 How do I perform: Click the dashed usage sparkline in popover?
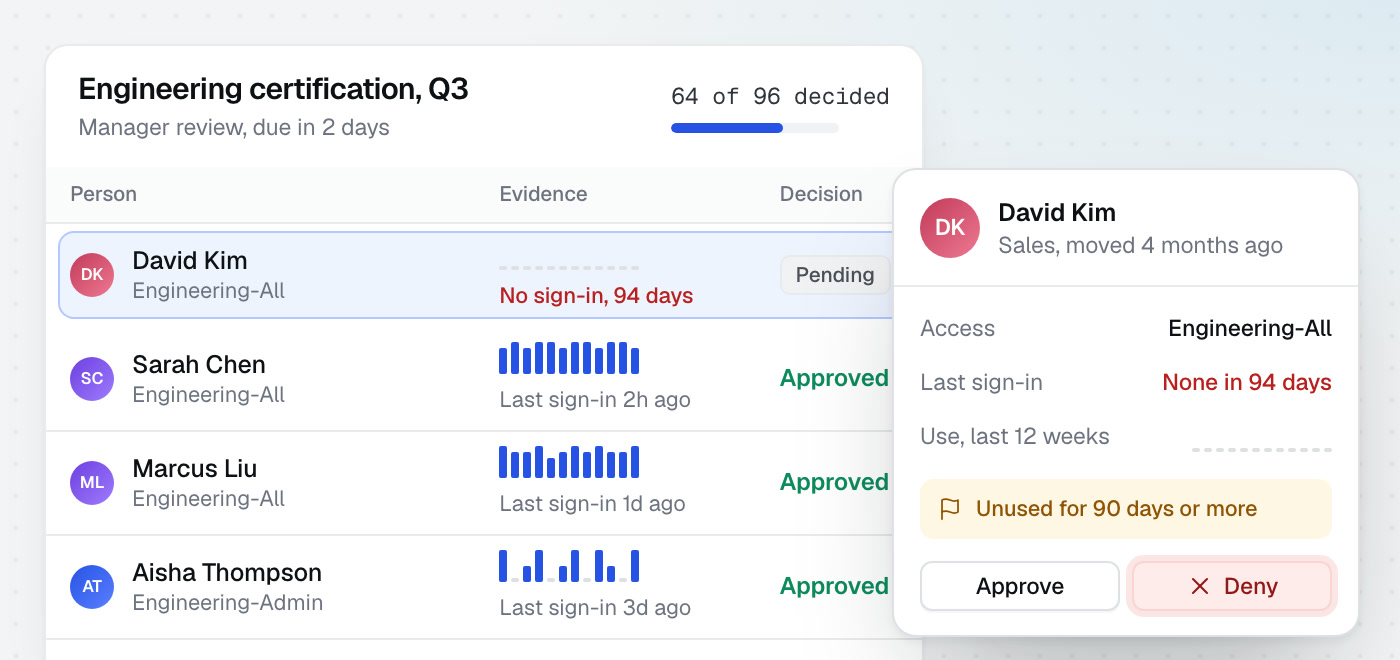1262,450
